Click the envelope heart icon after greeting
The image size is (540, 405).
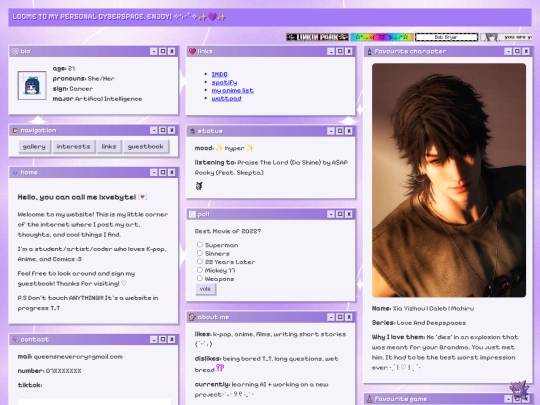(x=143, y=197)
